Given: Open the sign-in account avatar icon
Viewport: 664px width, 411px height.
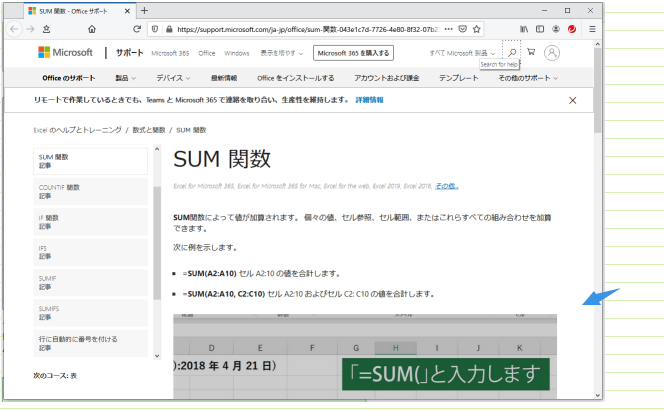Looking at the screenshot, I should [x=552, y=52].
